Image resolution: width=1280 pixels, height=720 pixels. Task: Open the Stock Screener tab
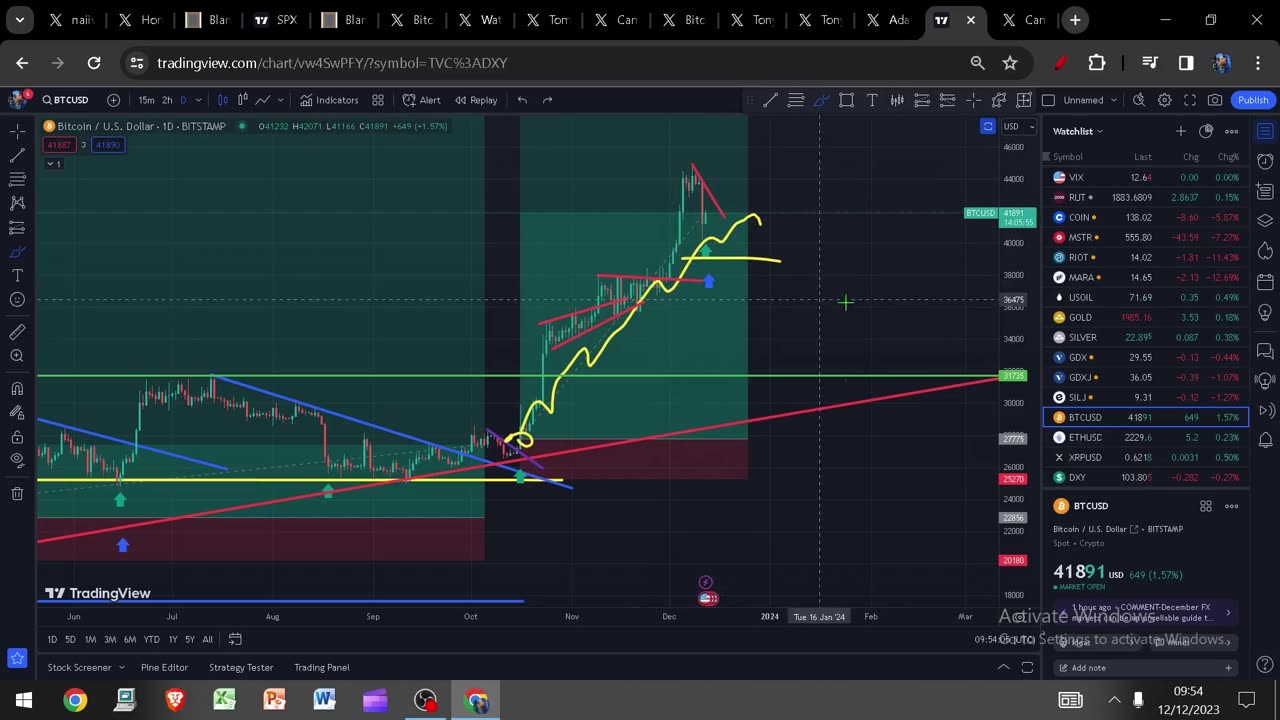coord(79,667)
